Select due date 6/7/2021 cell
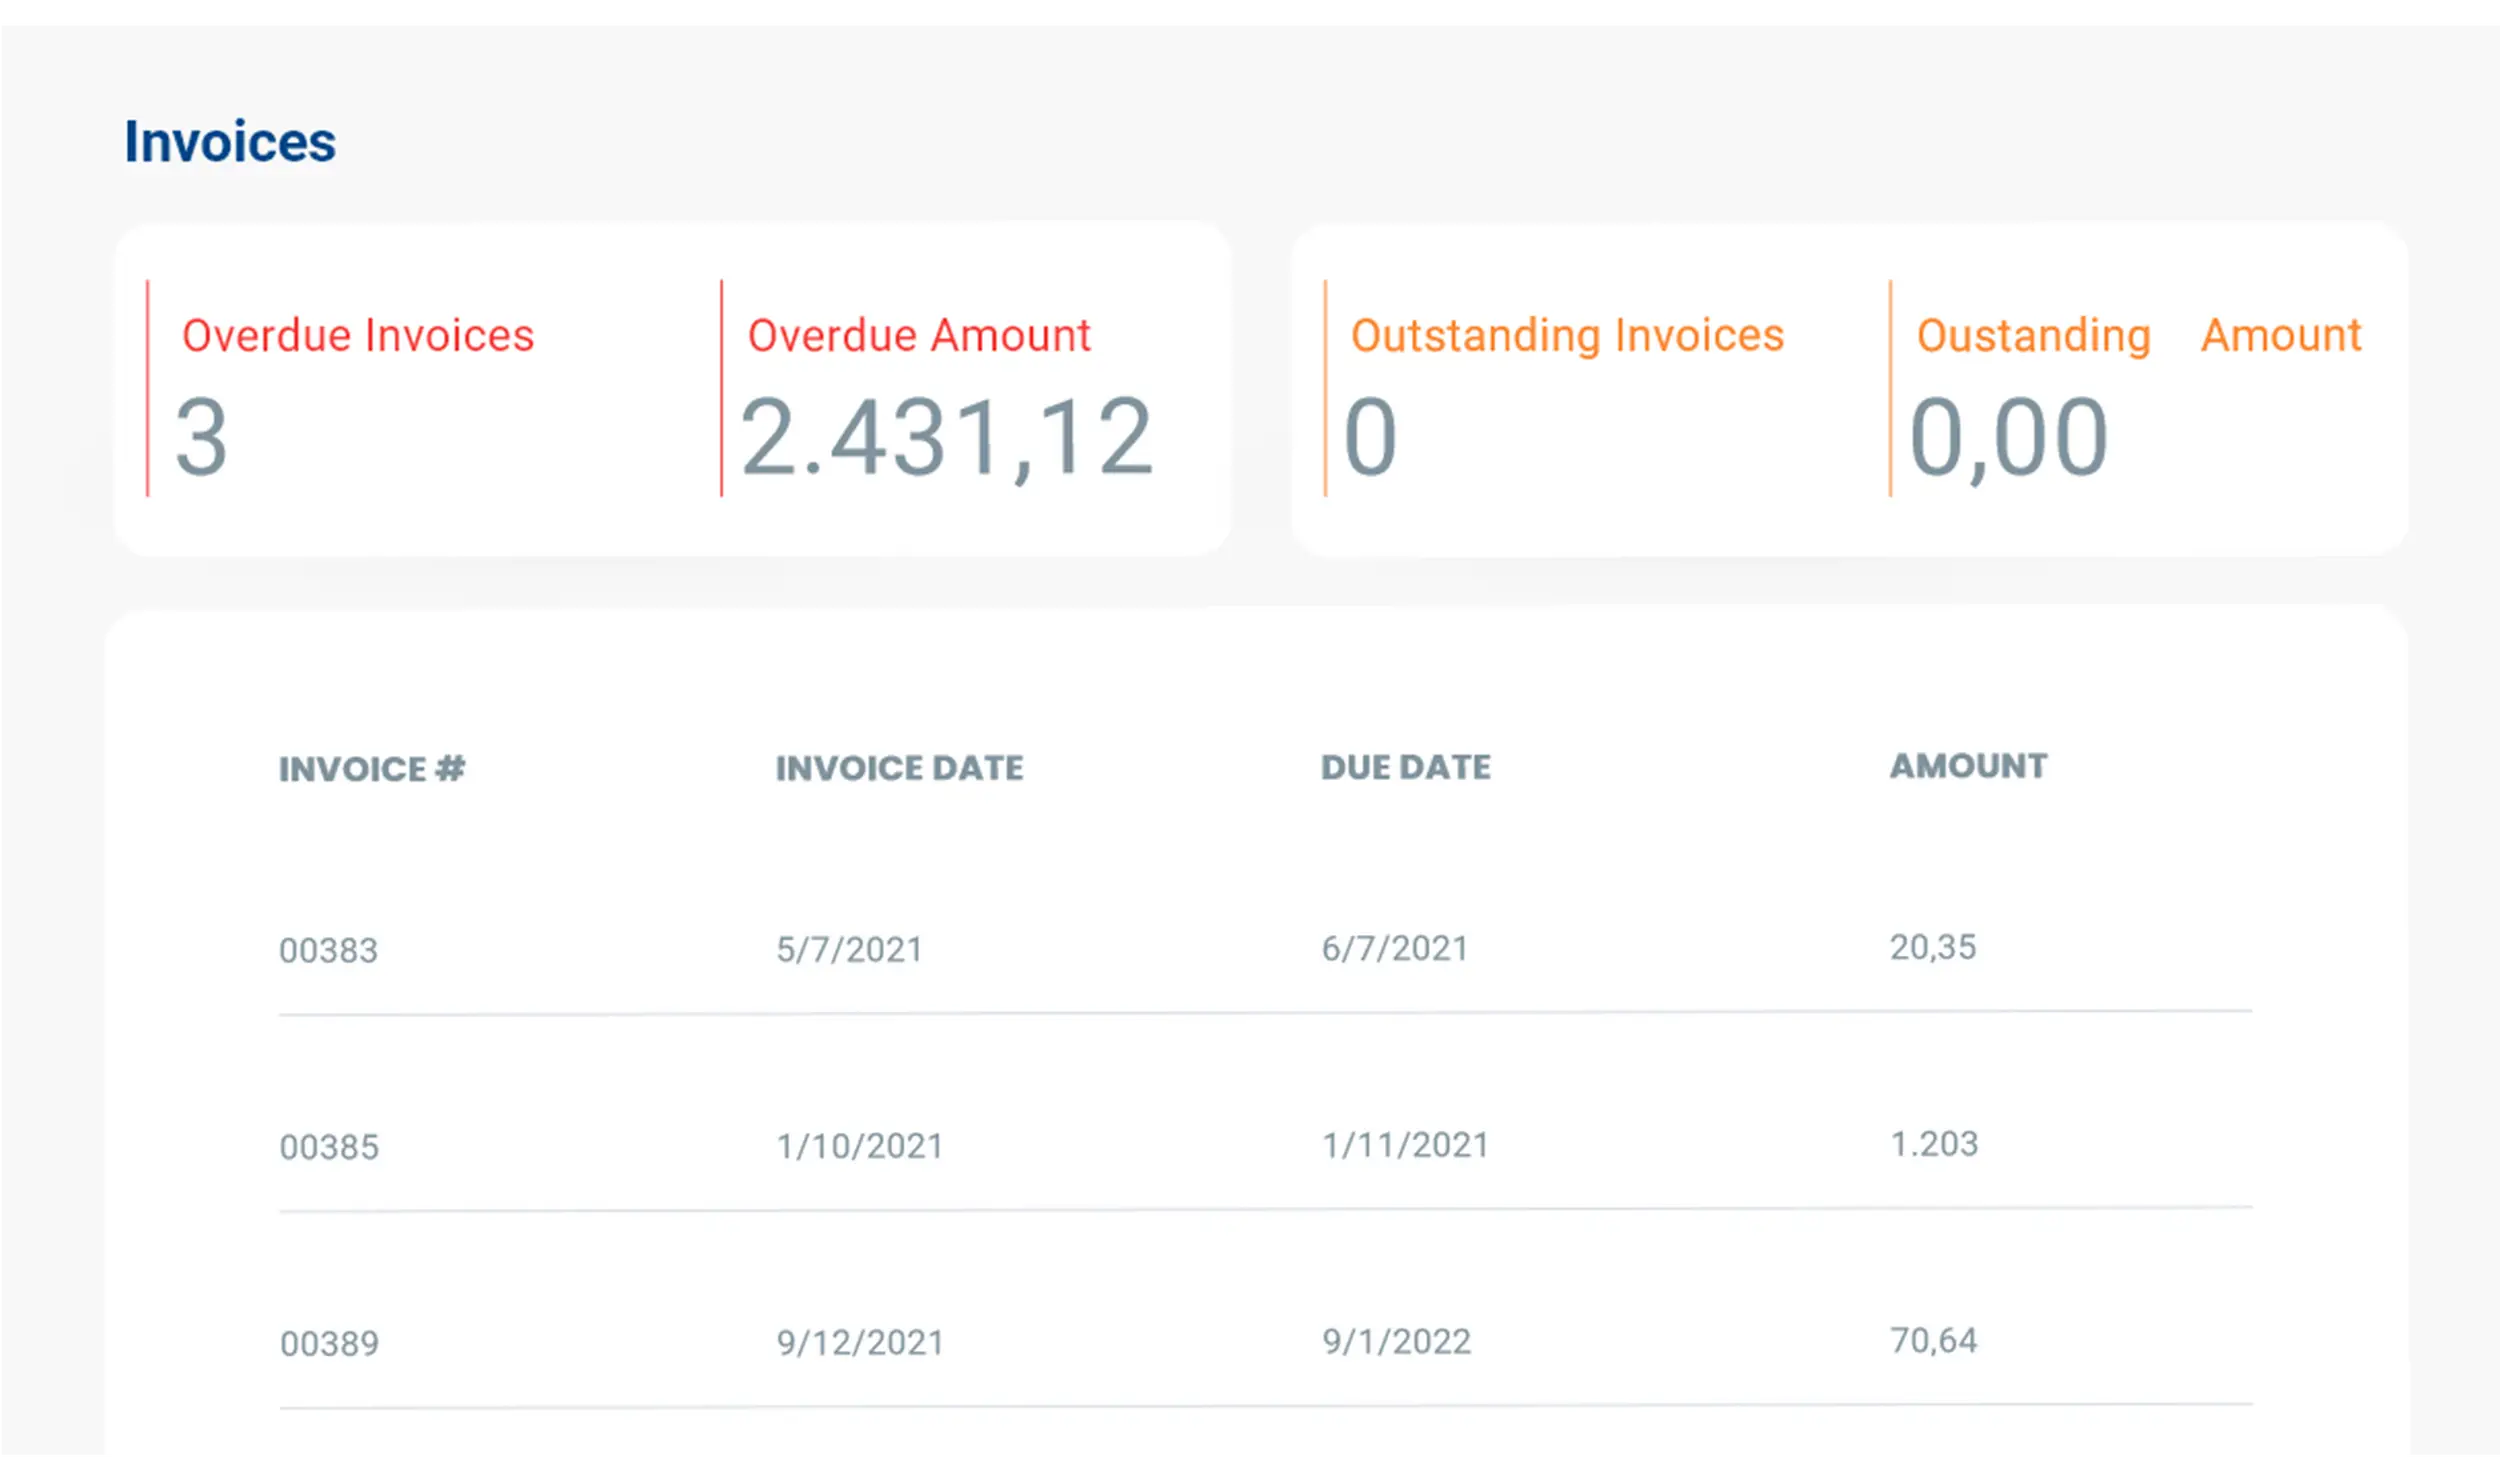 (x=1395, y=948)
